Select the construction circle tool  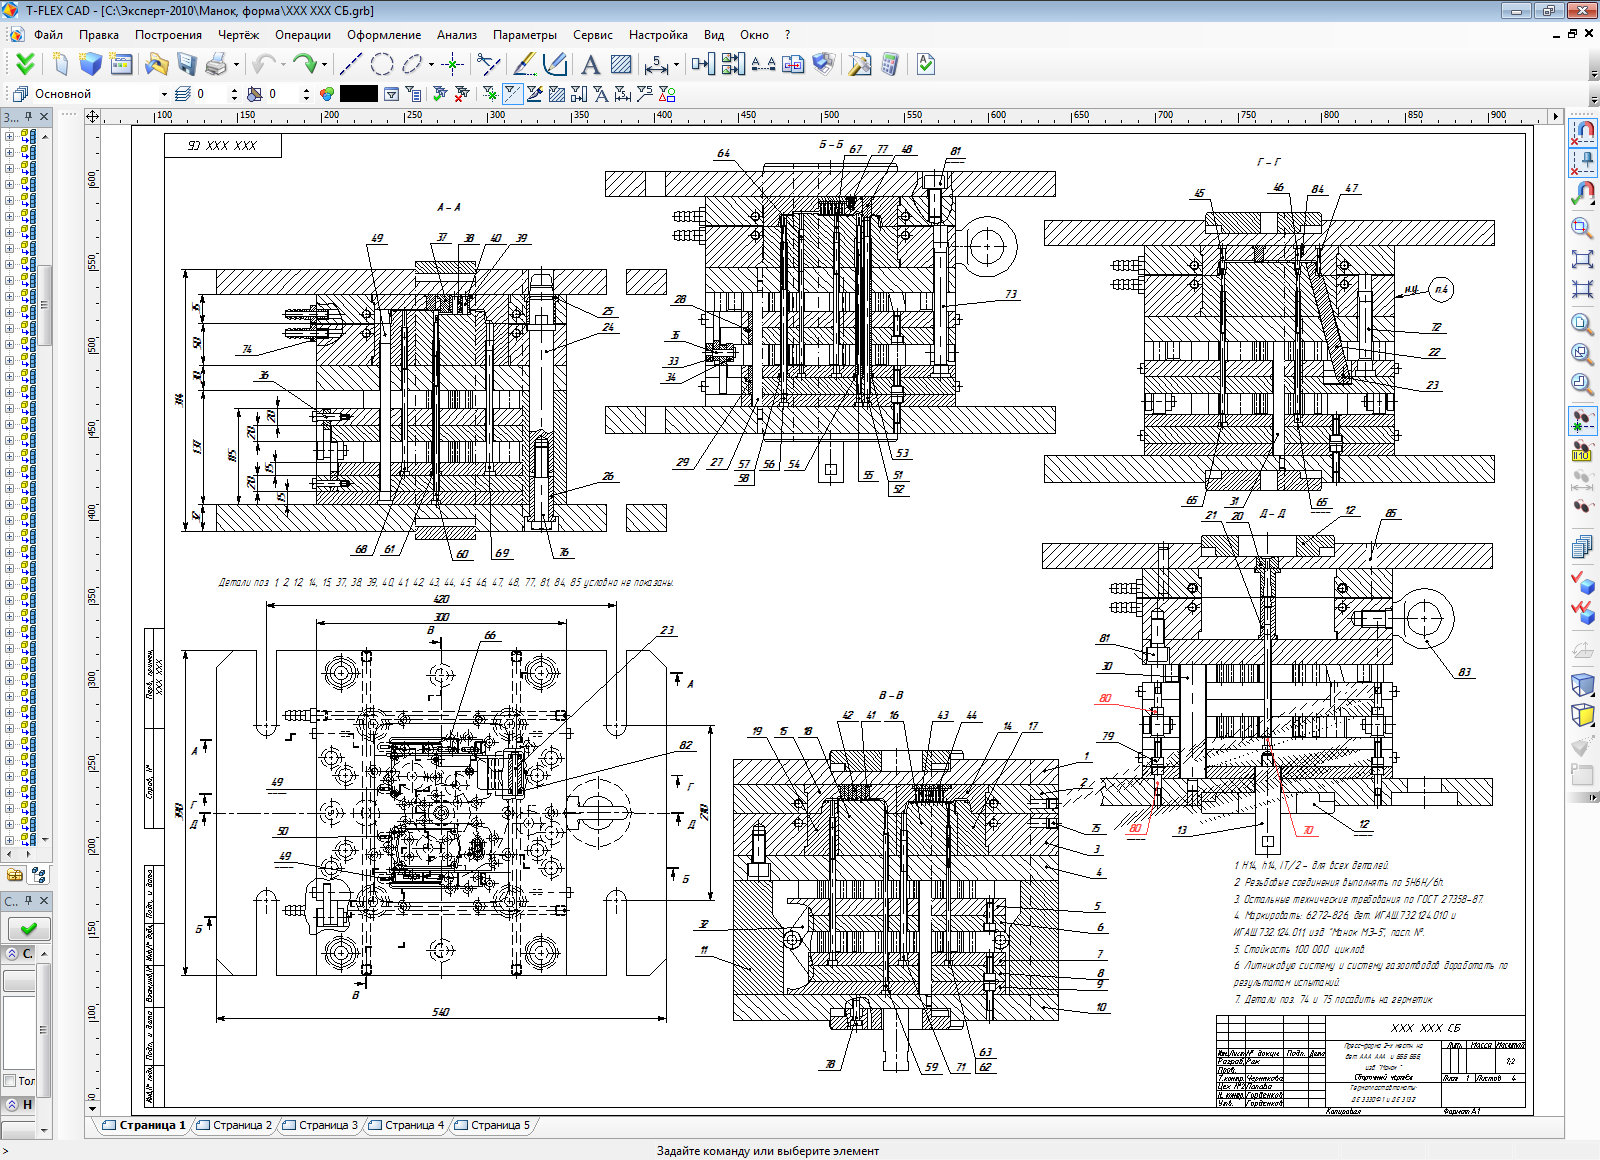point(381,64)
